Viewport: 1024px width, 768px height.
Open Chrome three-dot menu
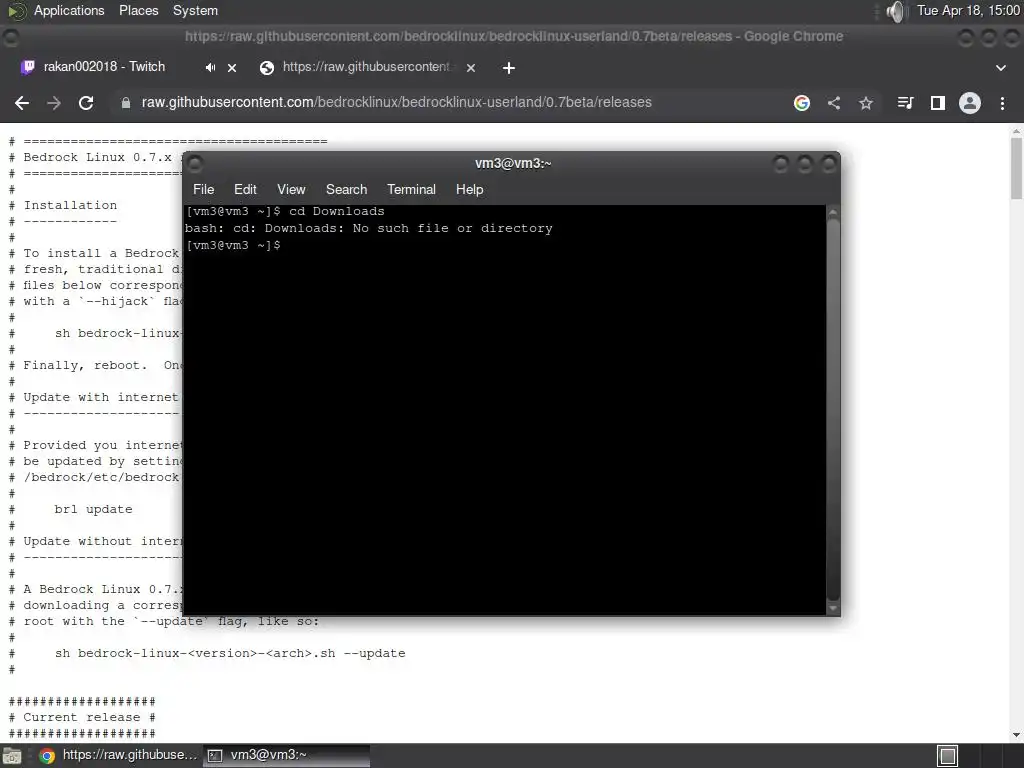coord(1002,103)
